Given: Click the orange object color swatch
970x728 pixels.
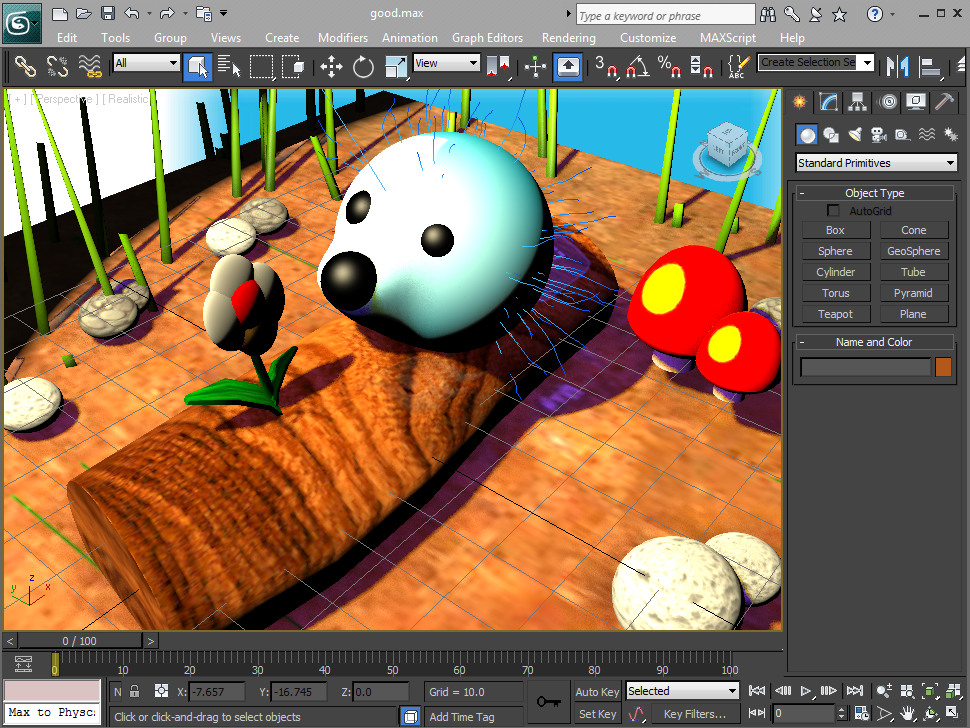Looking at the screenshot, I should click(943, 367).
